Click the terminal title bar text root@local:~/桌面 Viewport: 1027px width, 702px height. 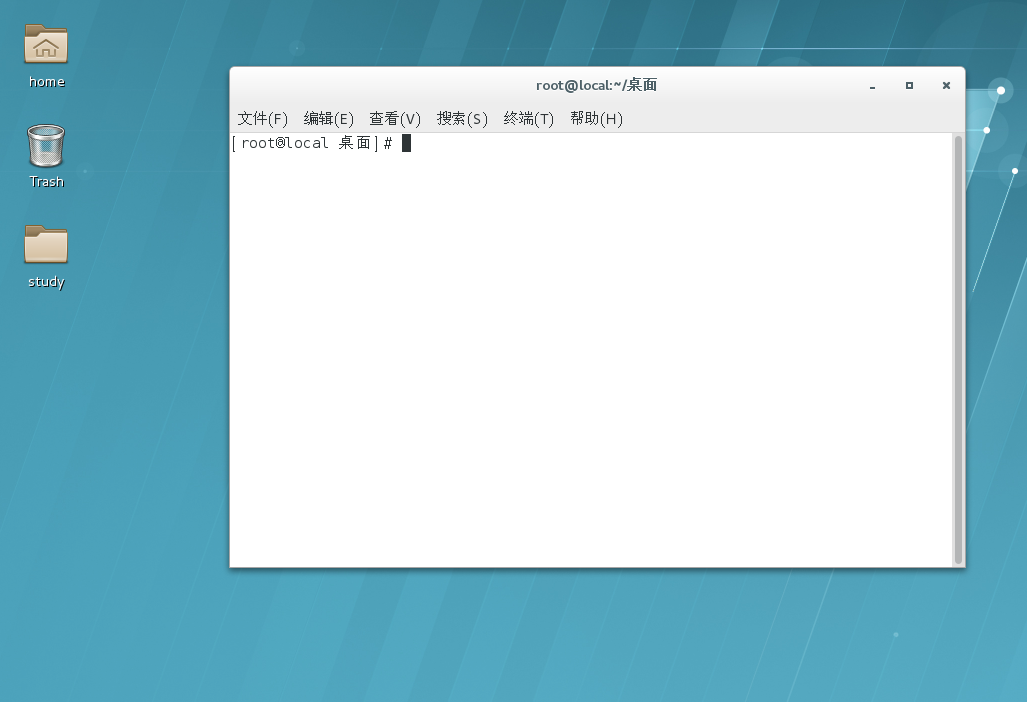[596, 85]
